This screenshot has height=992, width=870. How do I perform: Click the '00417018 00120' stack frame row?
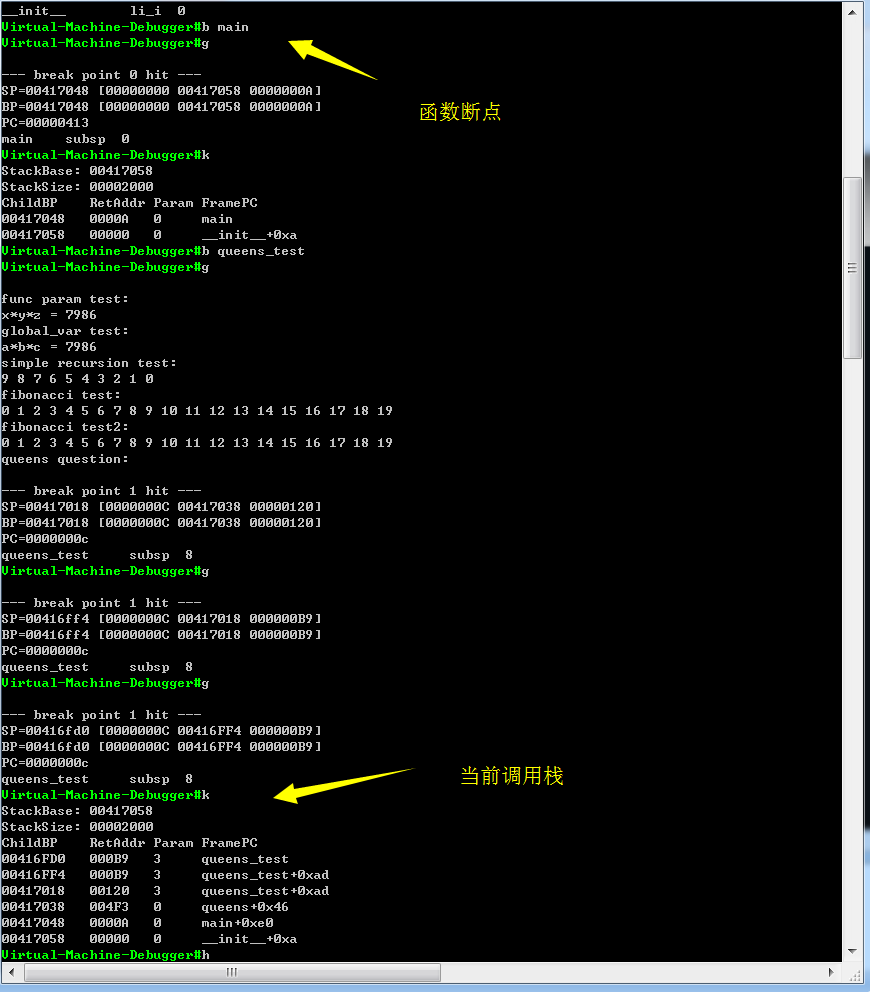[165, 891]
